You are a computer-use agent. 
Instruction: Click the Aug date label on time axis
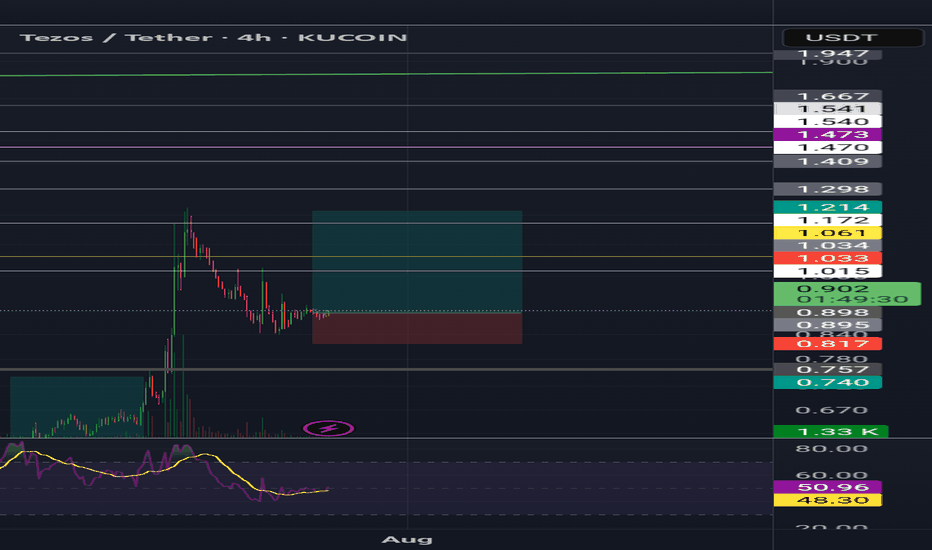407,539
